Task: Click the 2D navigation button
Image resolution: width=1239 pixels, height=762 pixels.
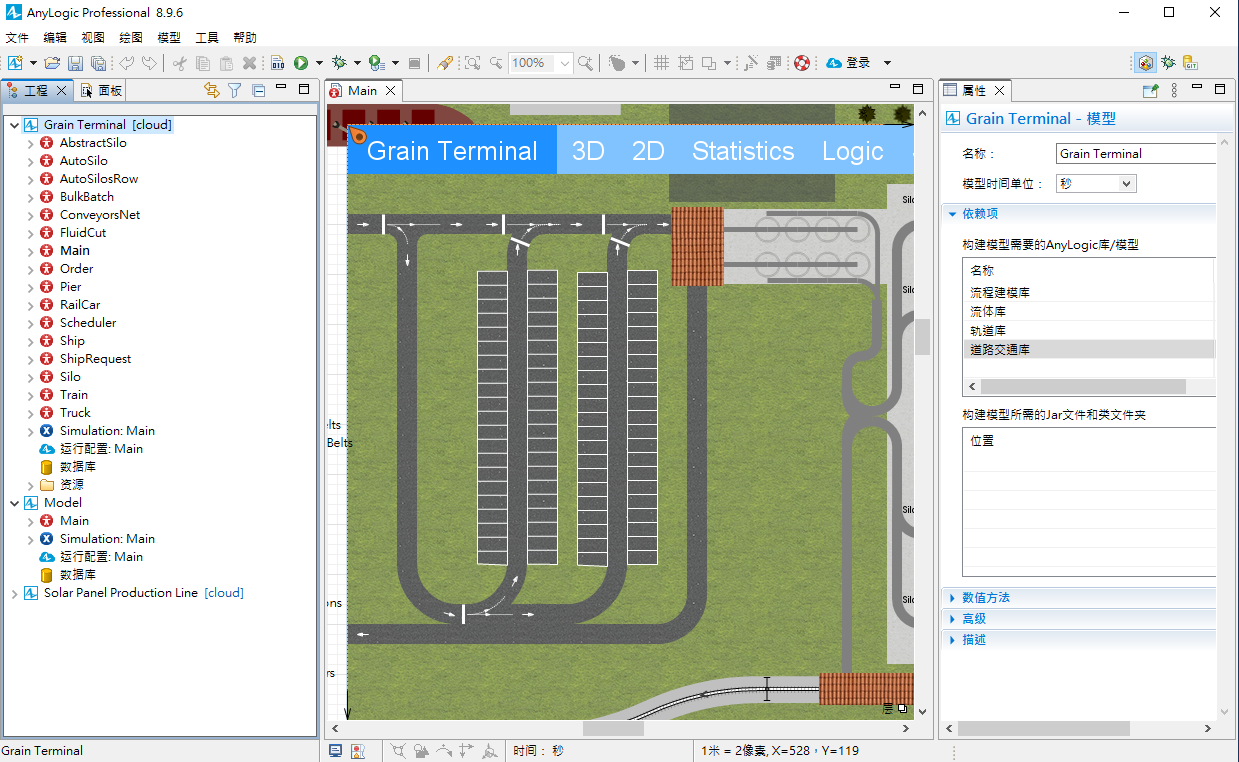Action: pyautogui.click(x=648, y=151)
